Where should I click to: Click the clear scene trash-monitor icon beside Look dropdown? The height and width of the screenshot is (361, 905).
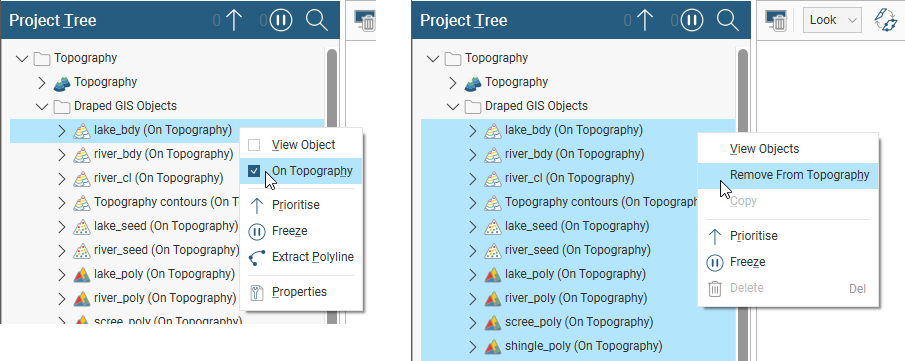[776, 20]
